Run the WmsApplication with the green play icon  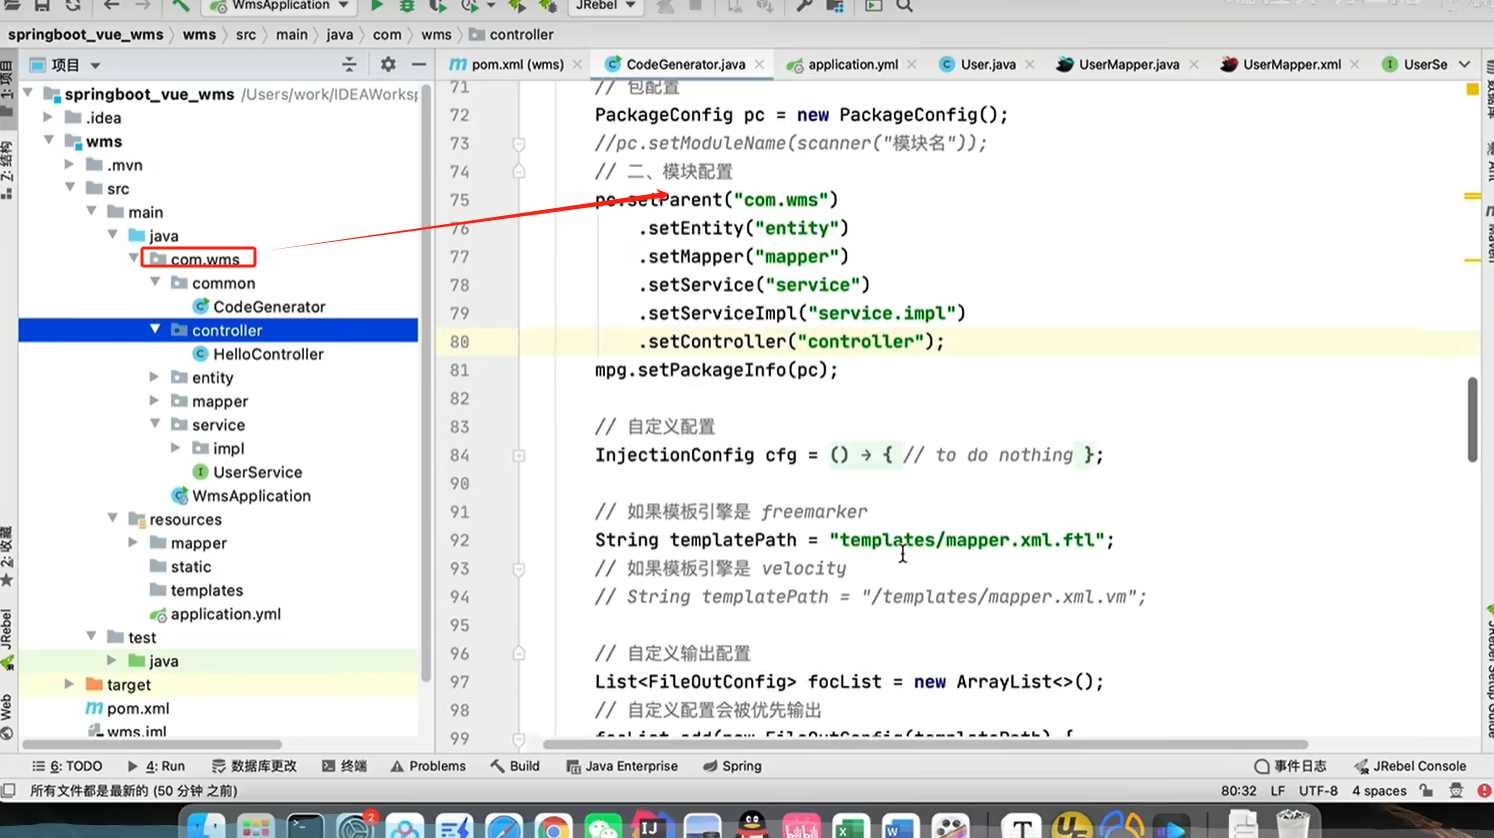[x=377, y=6]
